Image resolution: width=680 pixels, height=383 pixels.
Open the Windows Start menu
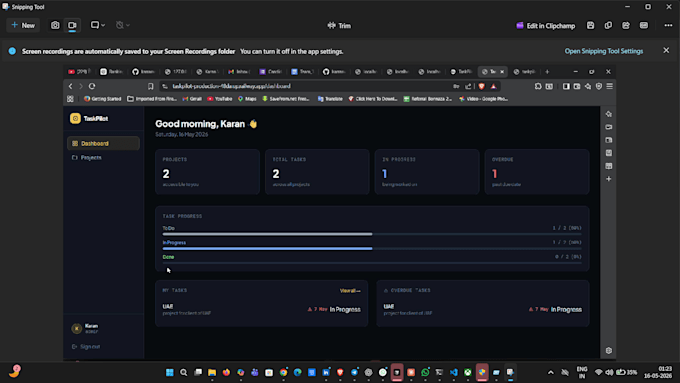pyautogui.click(x=170, y=372)
